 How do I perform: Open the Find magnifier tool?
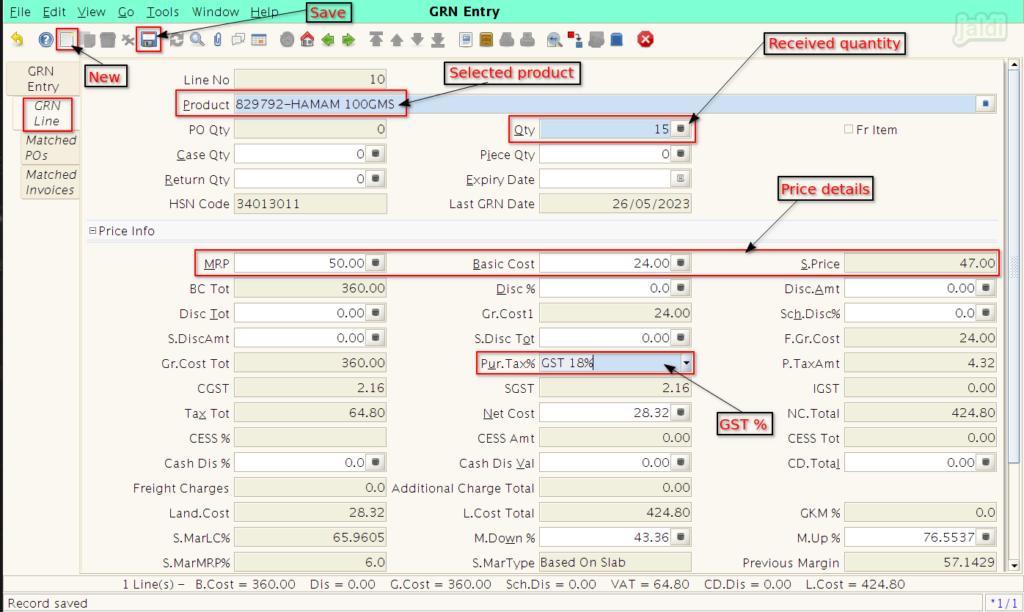(197, 40)
